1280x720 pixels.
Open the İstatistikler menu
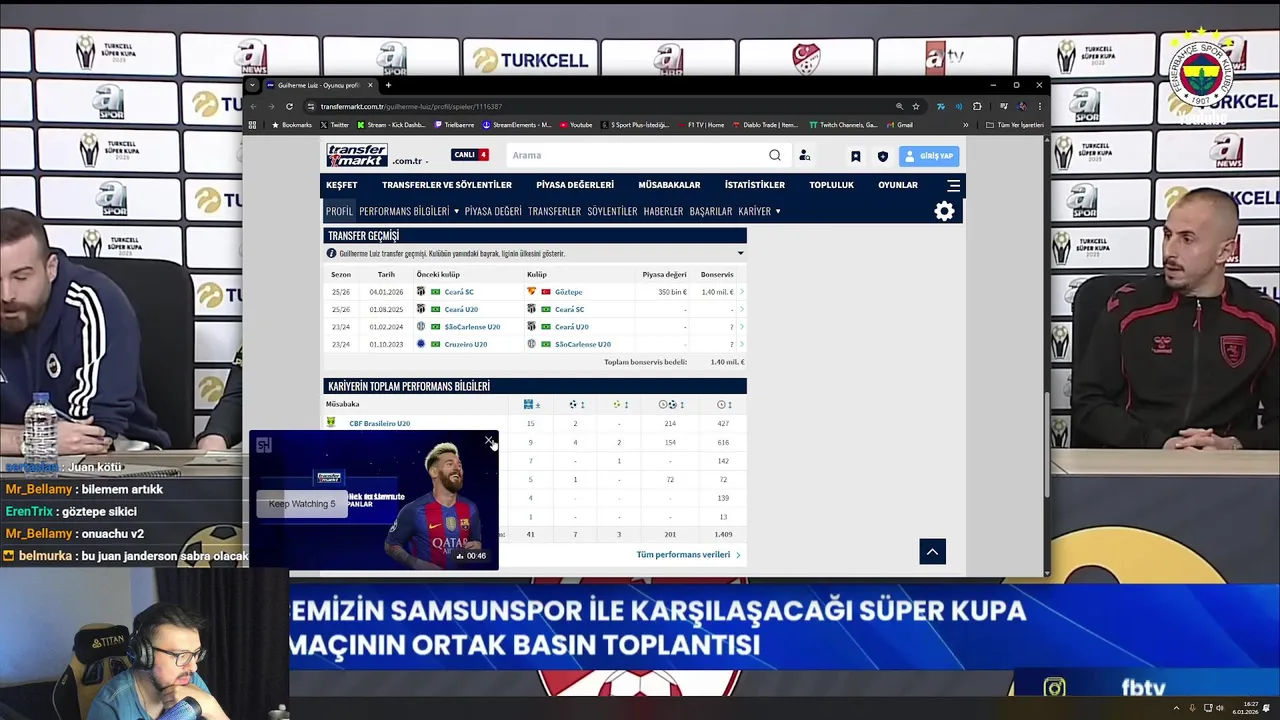[754, 185]
